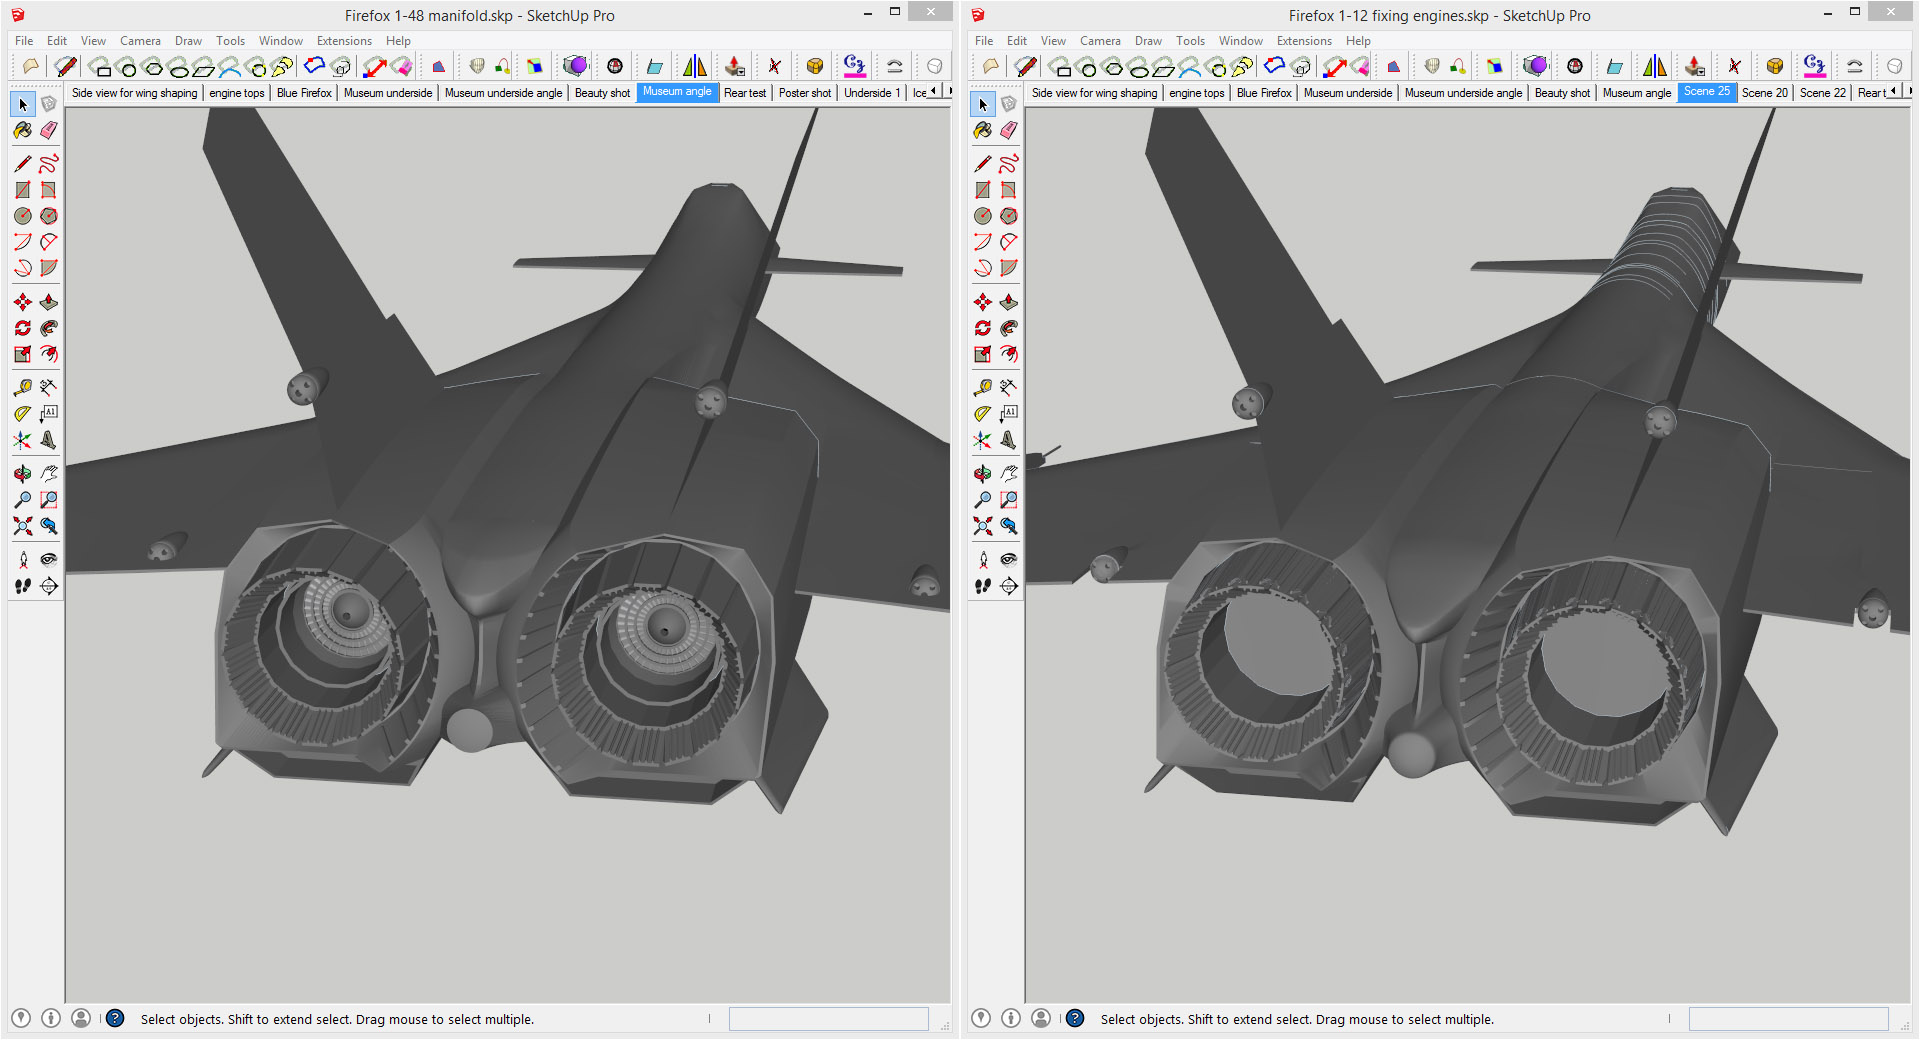Open the File menu in right window
This screenshot has width=1920, height=1040.
click(984, 41)
